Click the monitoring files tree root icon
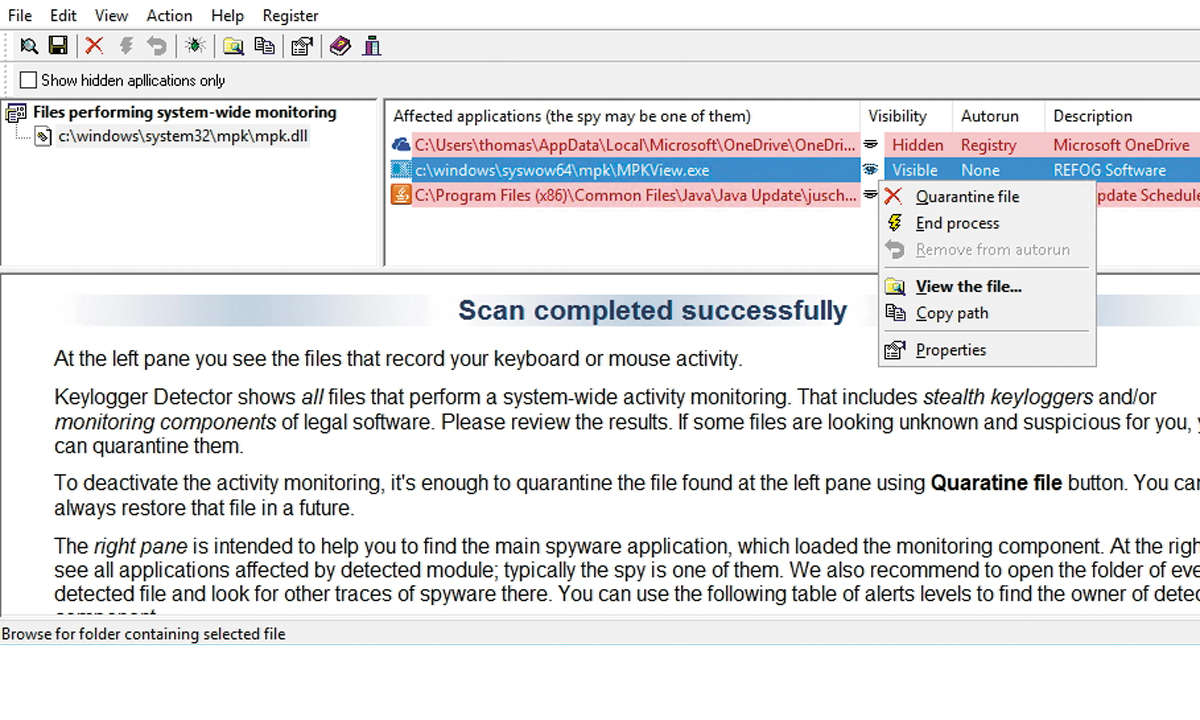The height and width of the screenshot is (720, 1200). point(16,113)
